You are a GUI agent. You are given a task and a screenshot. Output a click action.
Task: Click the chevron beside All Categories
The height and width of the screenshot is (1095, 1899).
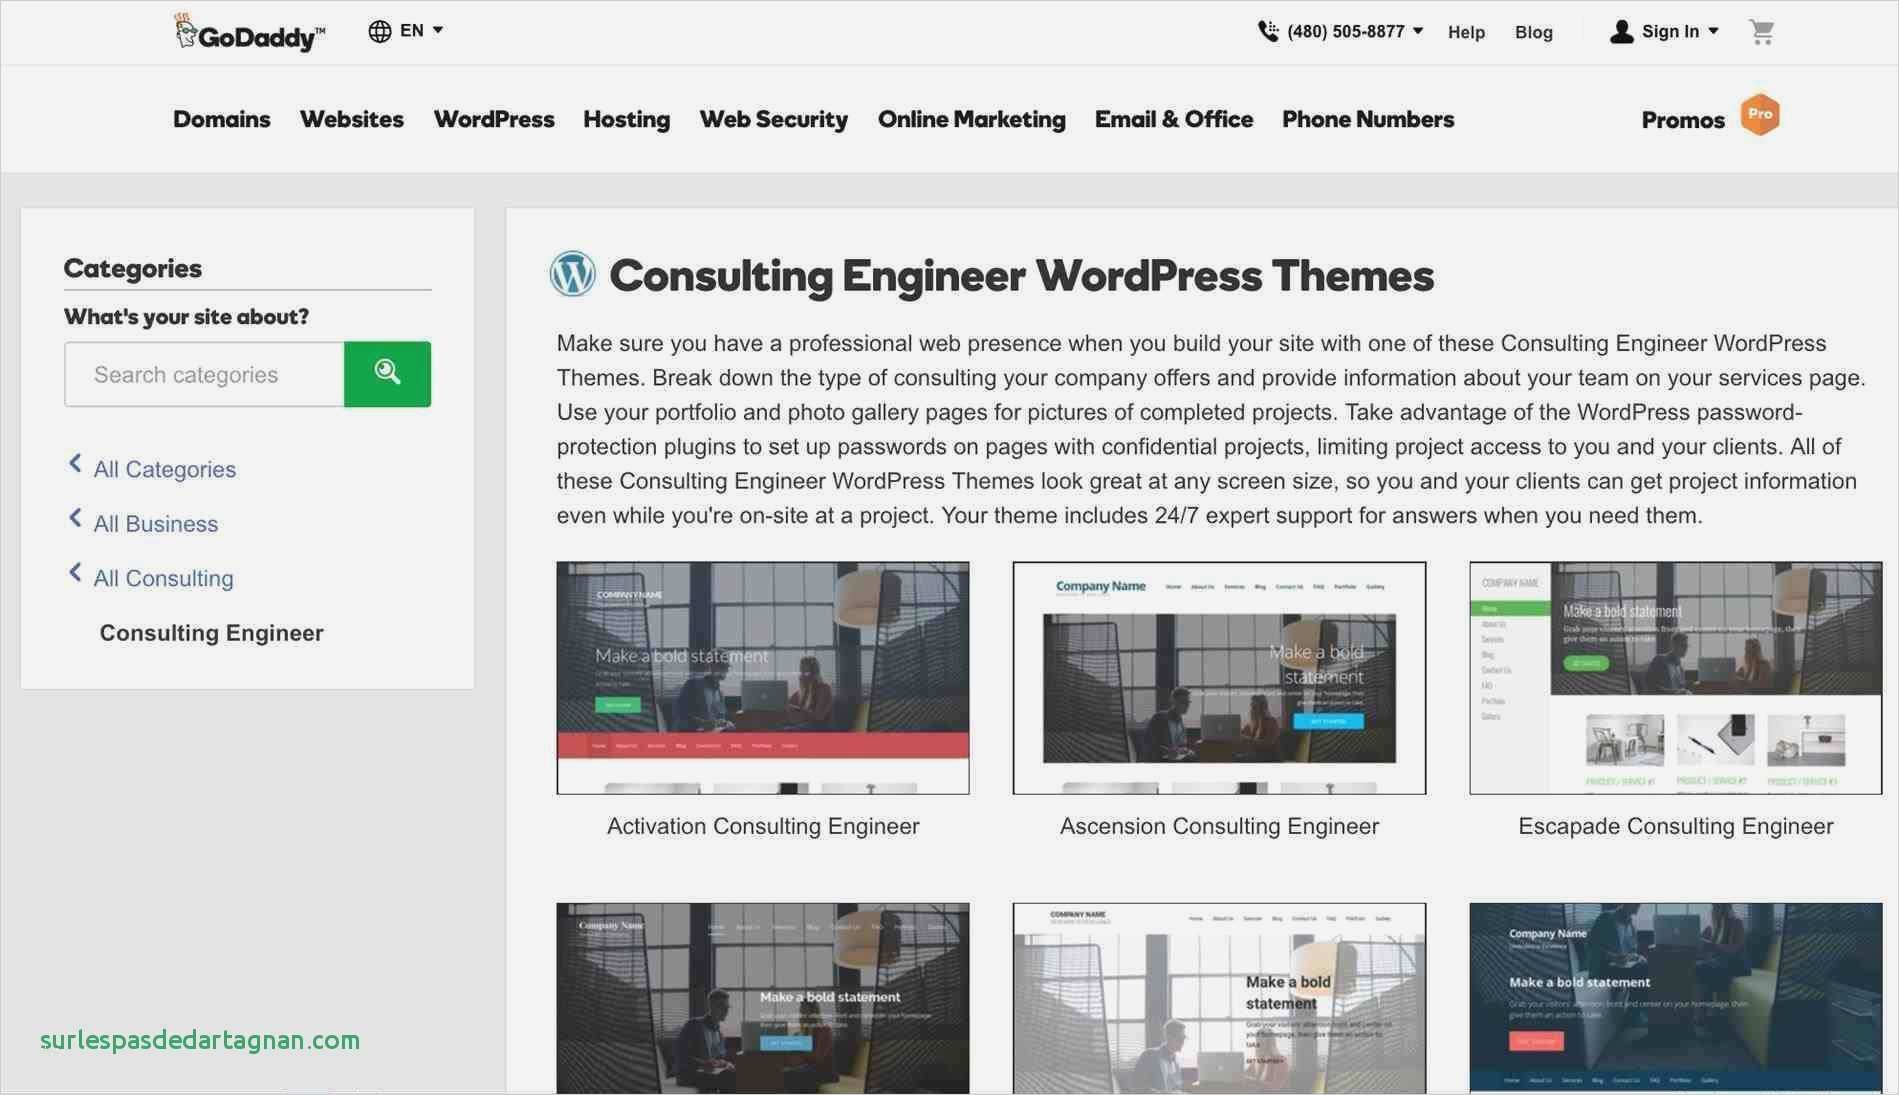tap(75, 463)
